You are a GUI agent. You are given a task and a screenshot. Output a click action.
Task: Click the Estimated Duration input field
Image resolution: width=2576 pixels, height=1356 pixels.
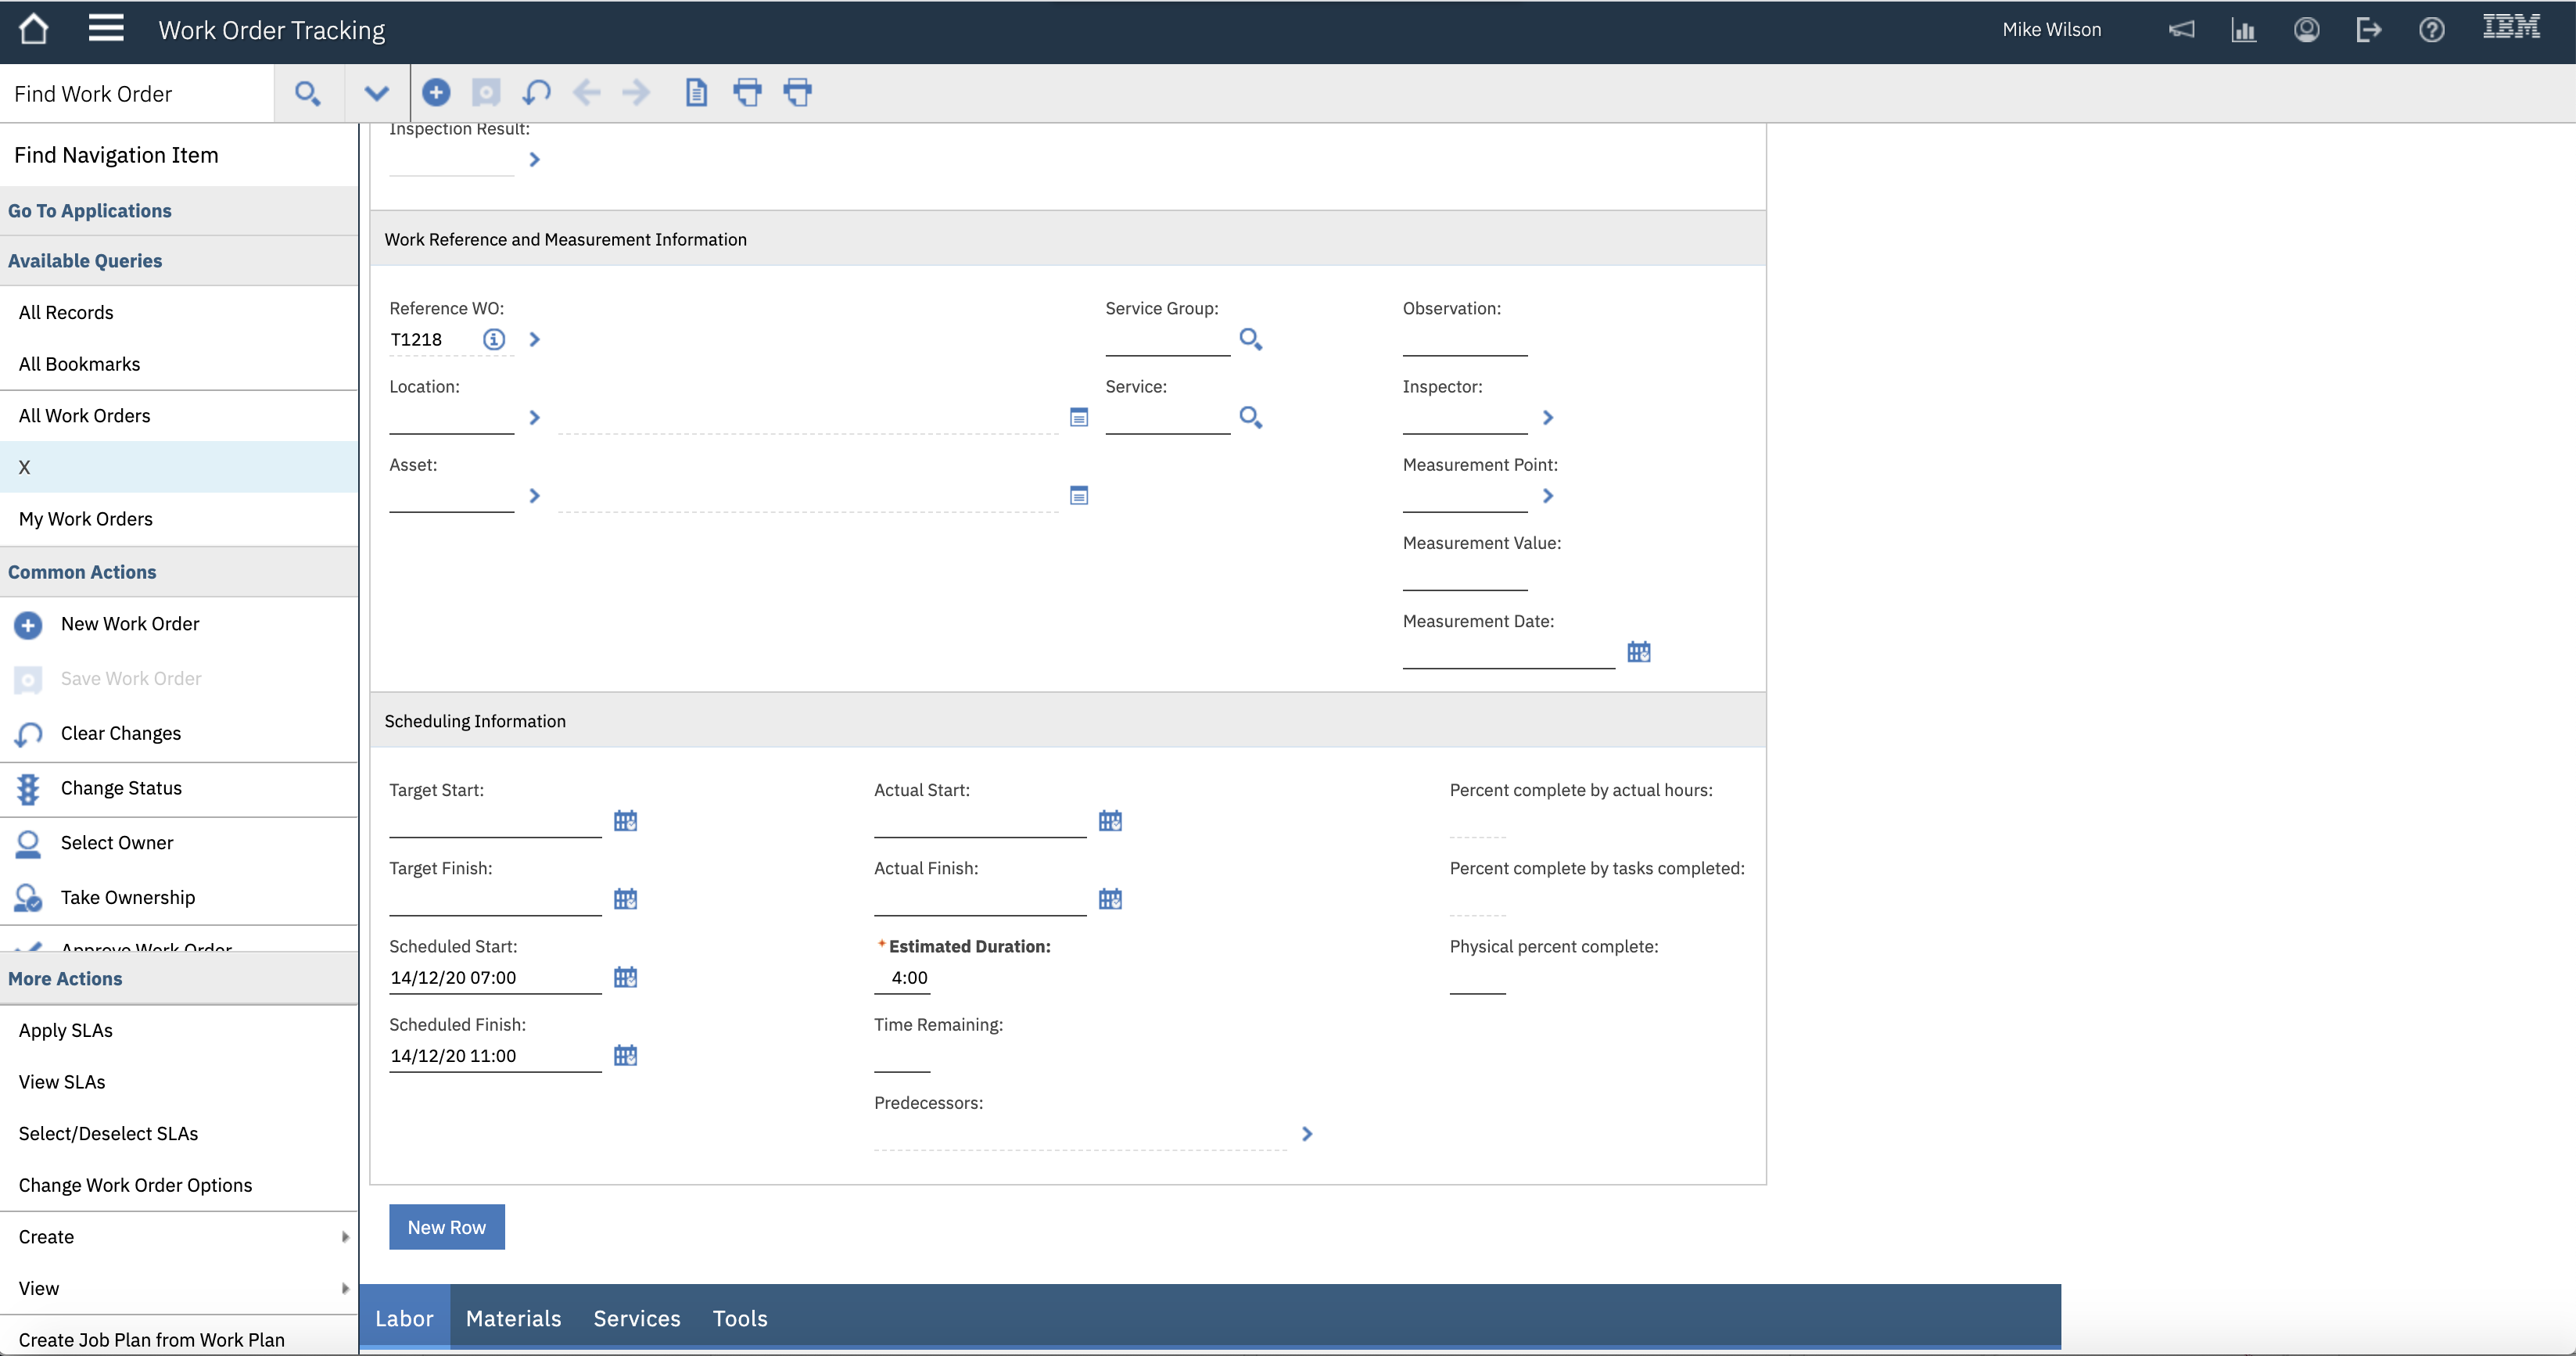903,978
